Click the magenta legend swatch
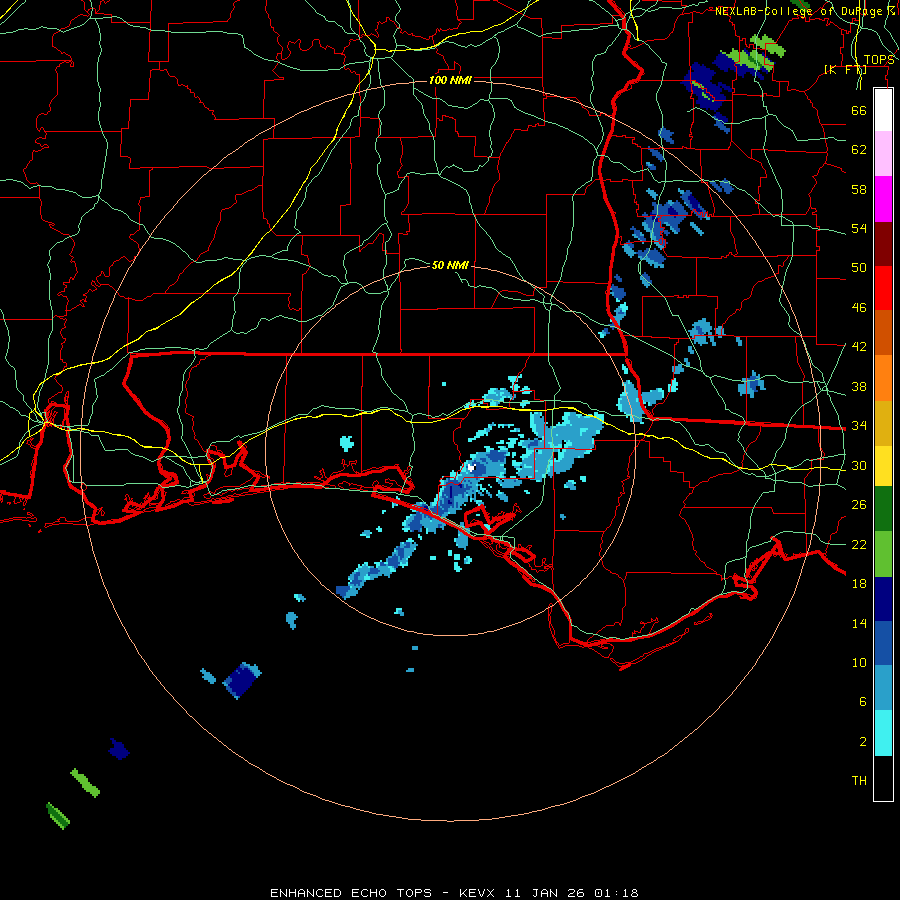The image size is (900, 900). 883,199
